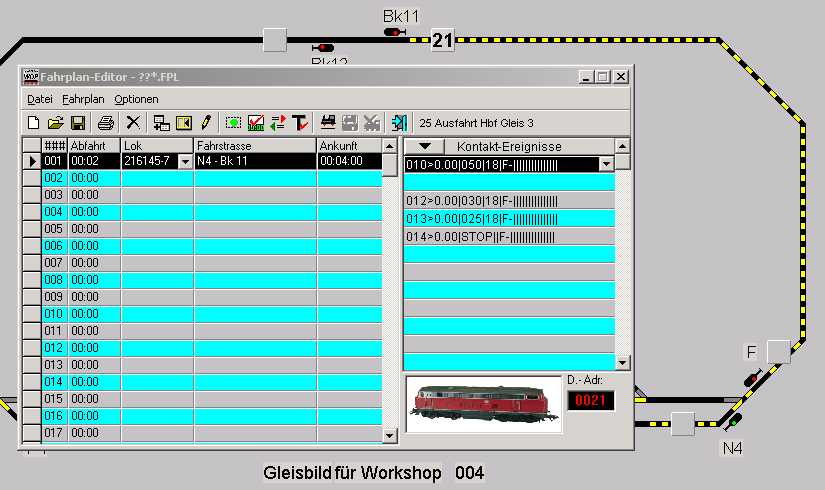Viewport: 825px width, 490px height.
Task: Select event row 012>0.00|030|18
Action: (x=509, y=201)
